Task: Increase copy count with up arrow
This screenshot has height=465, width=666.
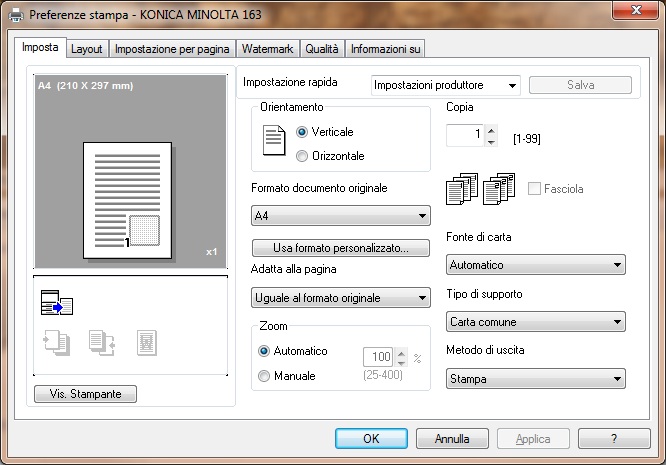Action: pos(491,130)
